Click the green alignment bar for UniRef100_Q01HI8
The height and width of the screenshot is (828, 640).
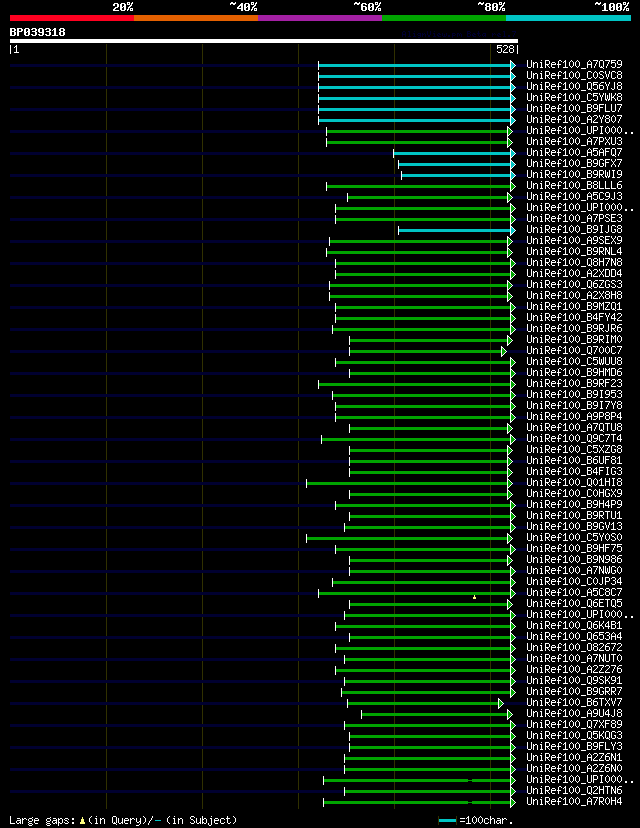pos(407,483)
